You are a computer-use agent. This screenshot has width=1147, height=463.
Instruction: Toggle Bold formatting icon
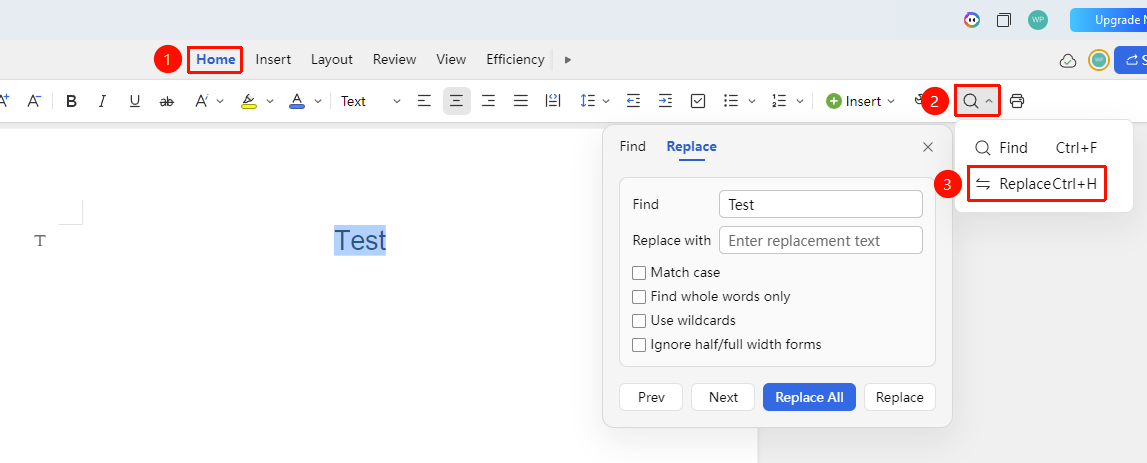(71, 101)
